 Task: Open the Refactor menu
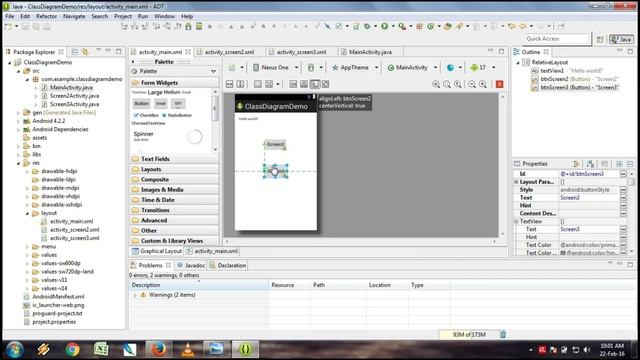coord(47,16)
